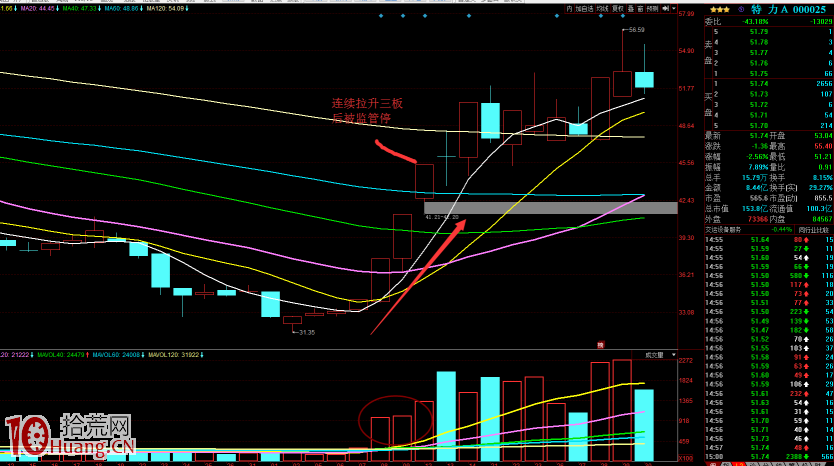
Task: Click buy level 1 volume 2656
Action: tap(823, 84)
